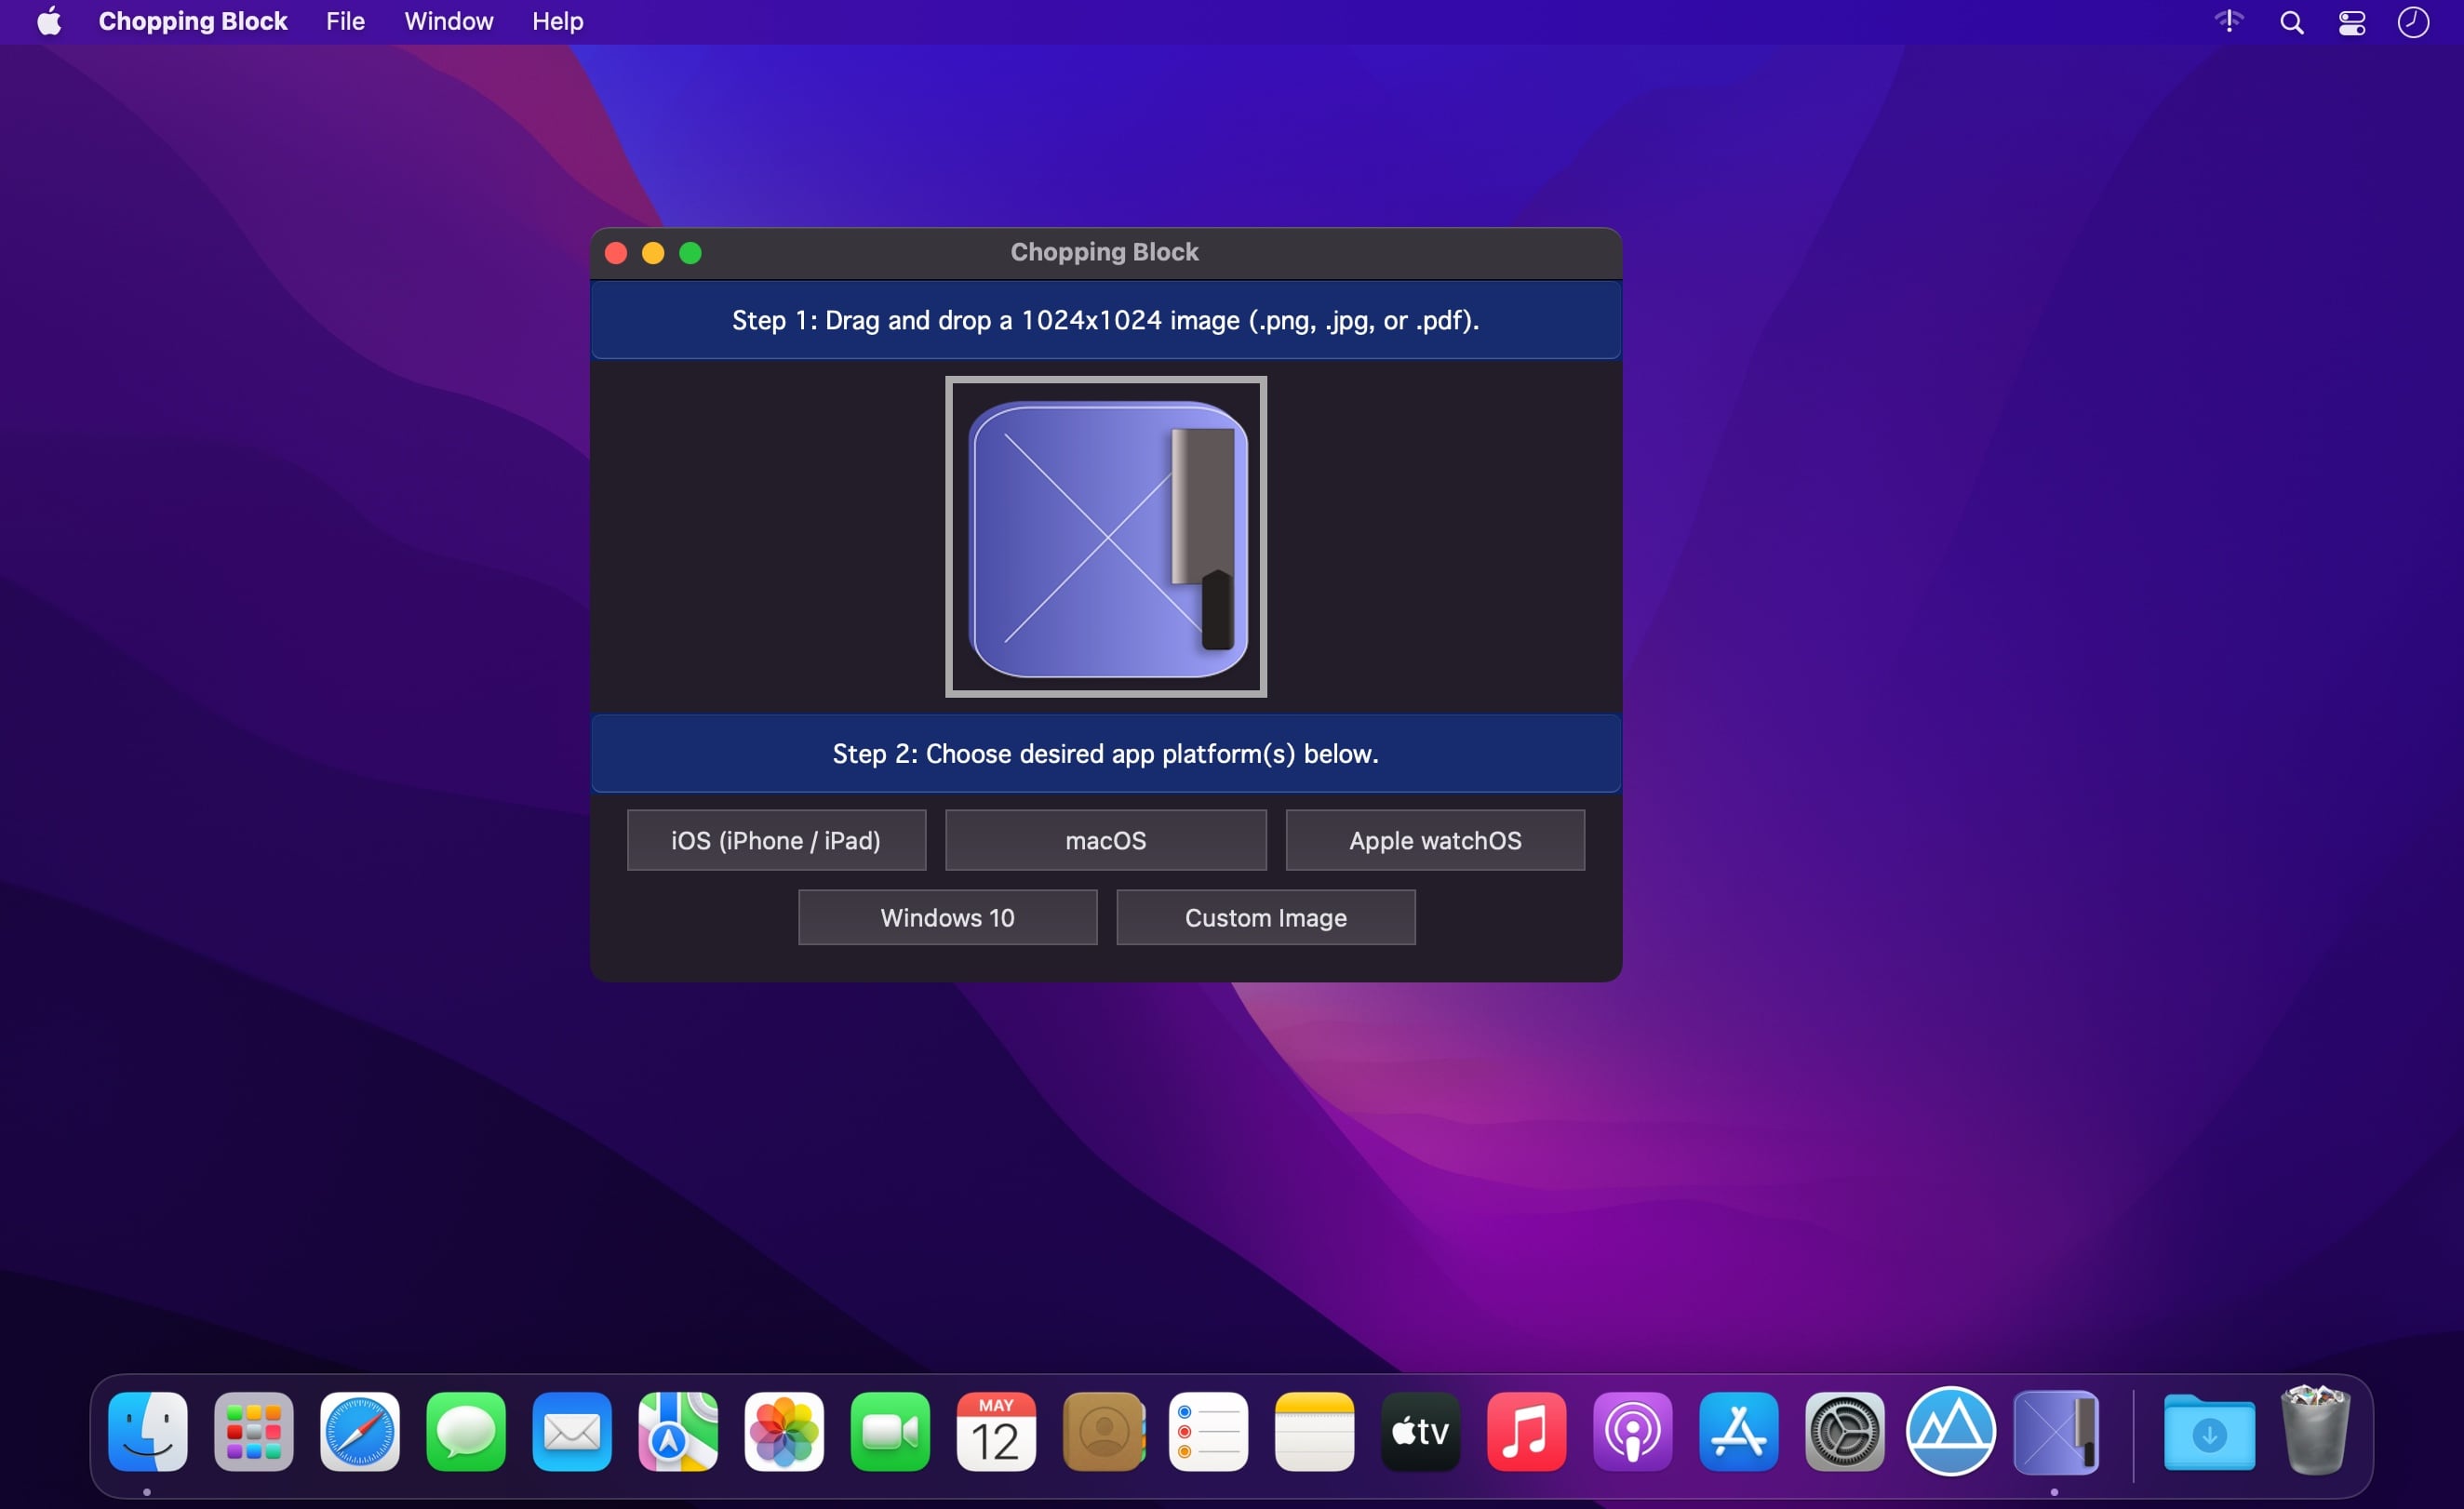
Task: Open the Help menu
Action: (557, 21)
